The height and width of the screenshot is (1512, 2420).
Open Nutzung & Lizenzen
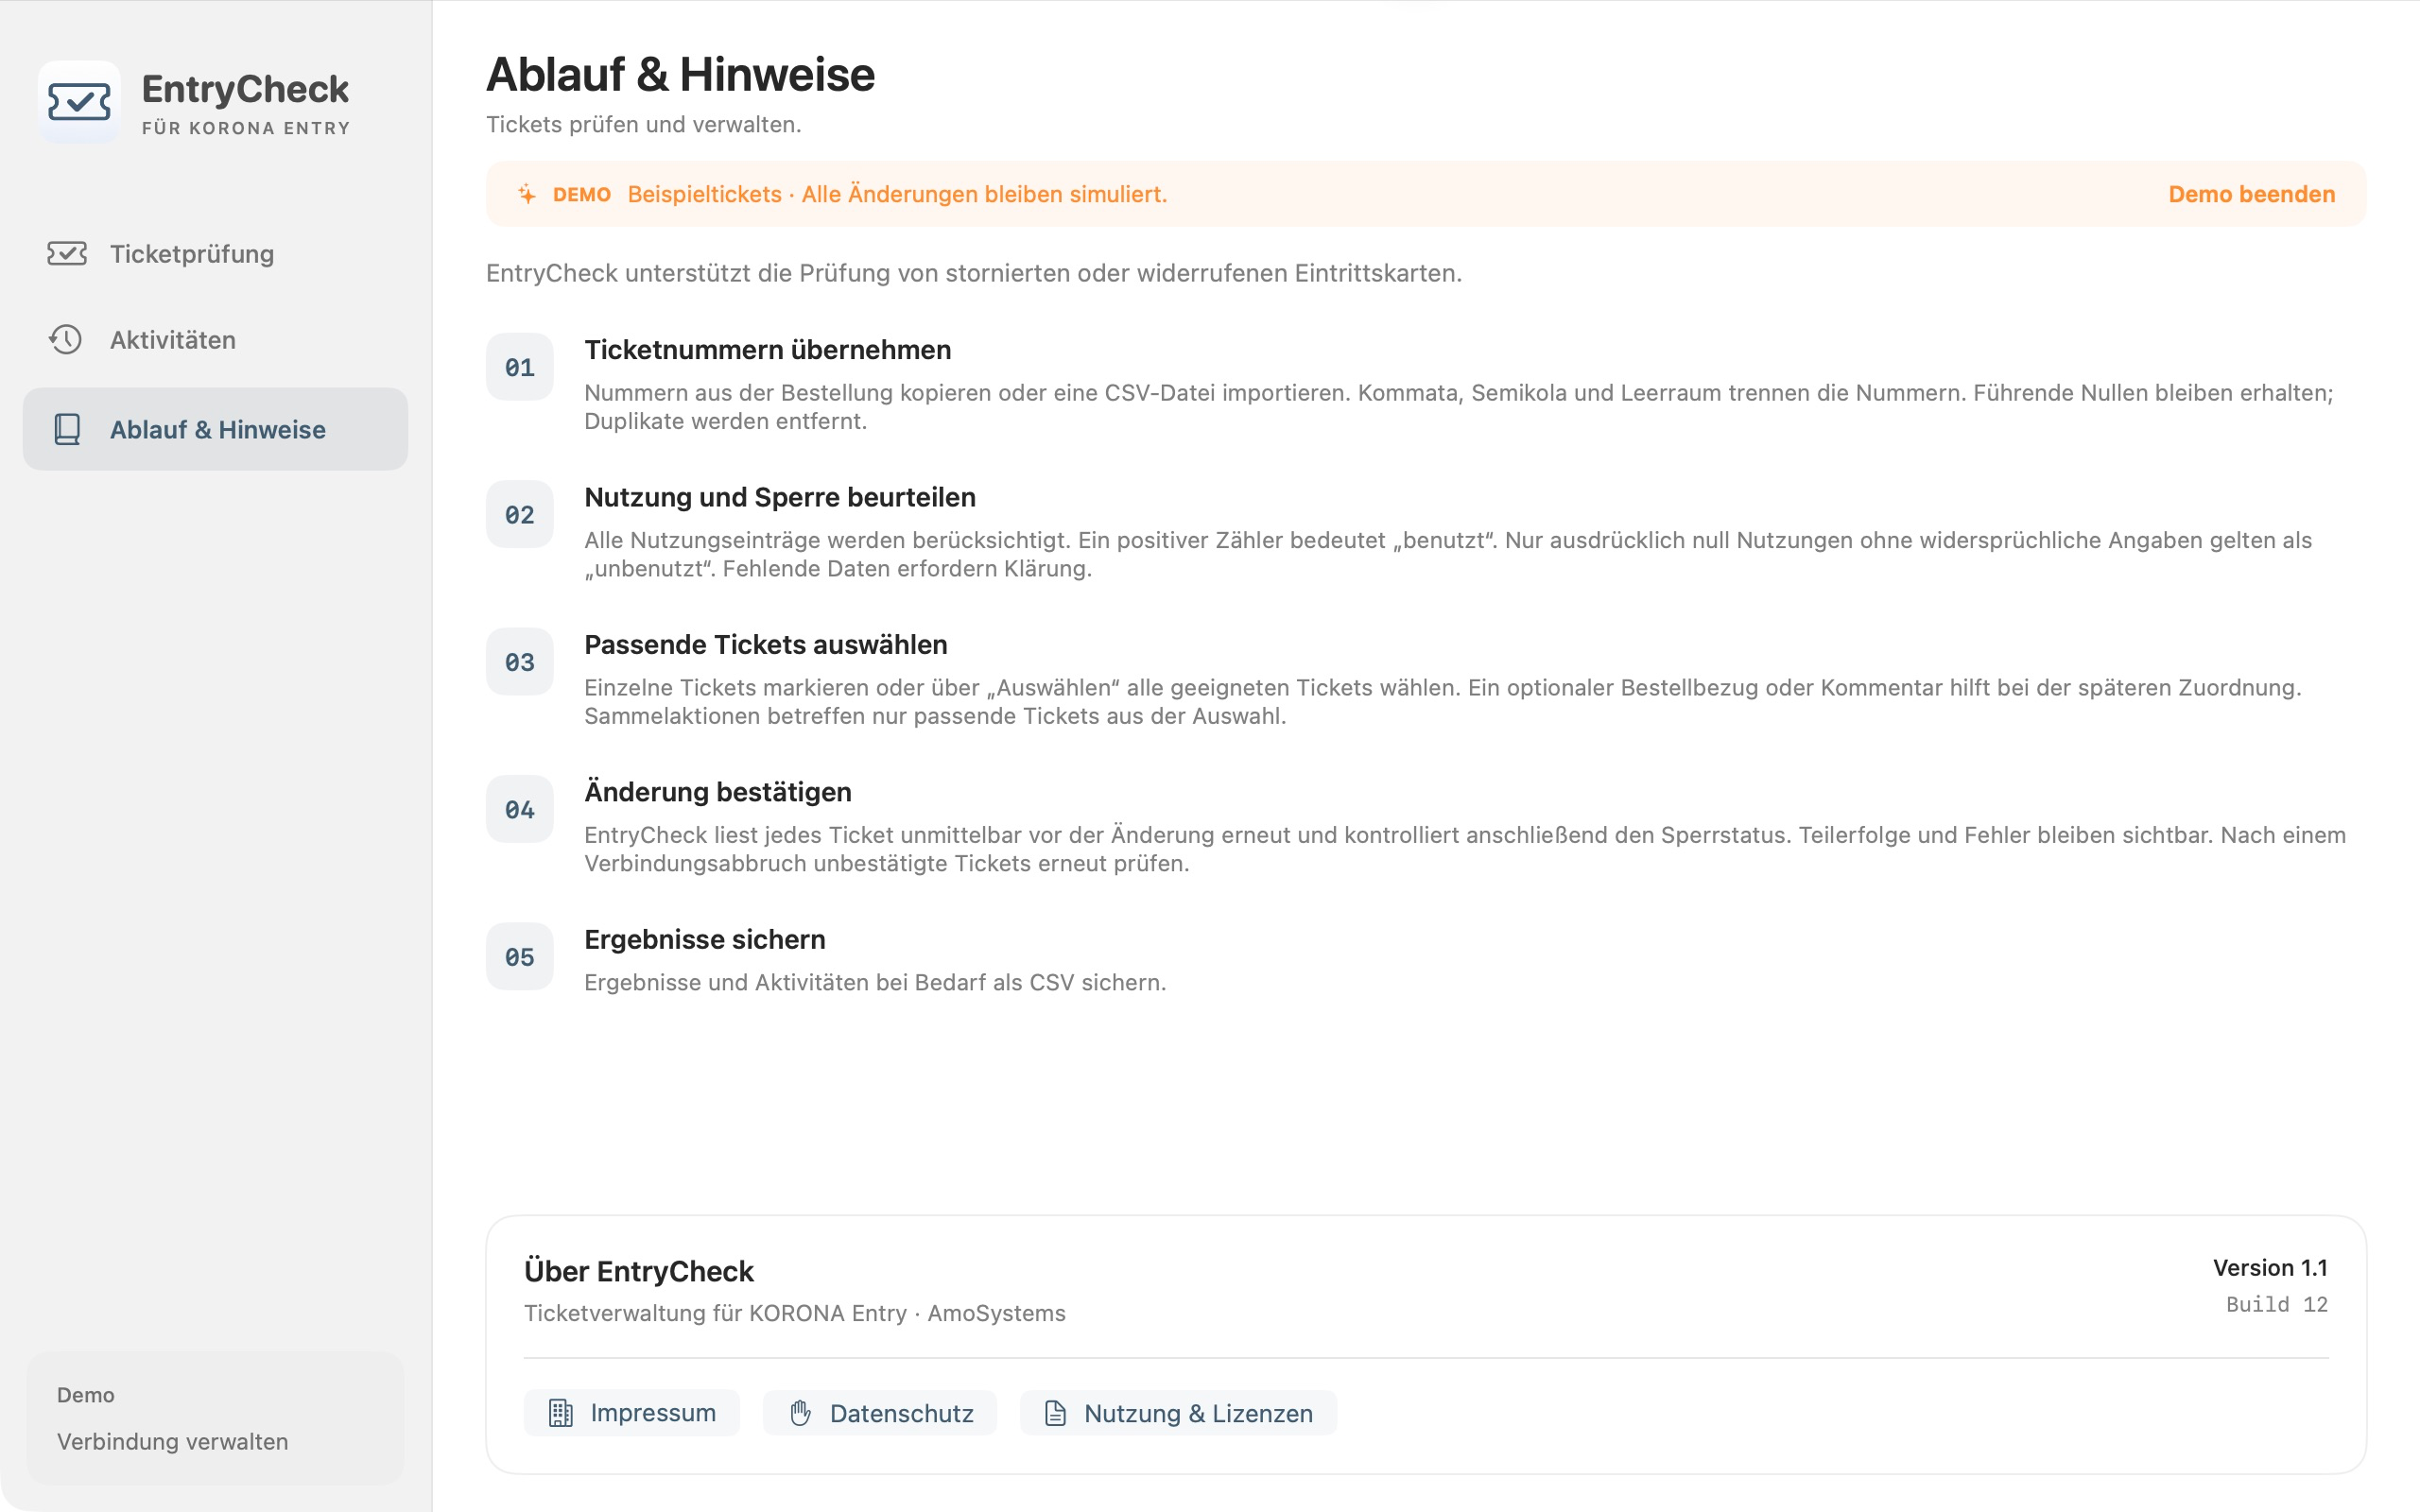1178,1413
